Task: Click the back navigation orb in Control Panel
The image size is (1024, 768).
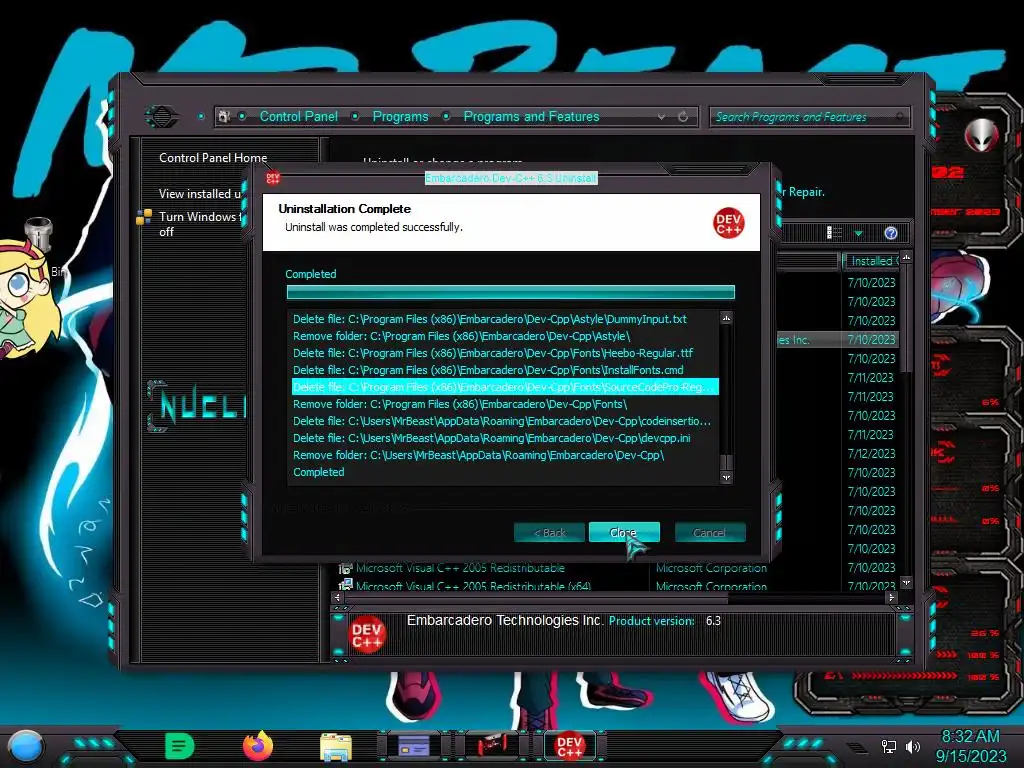Action: (x=161, y=118)
